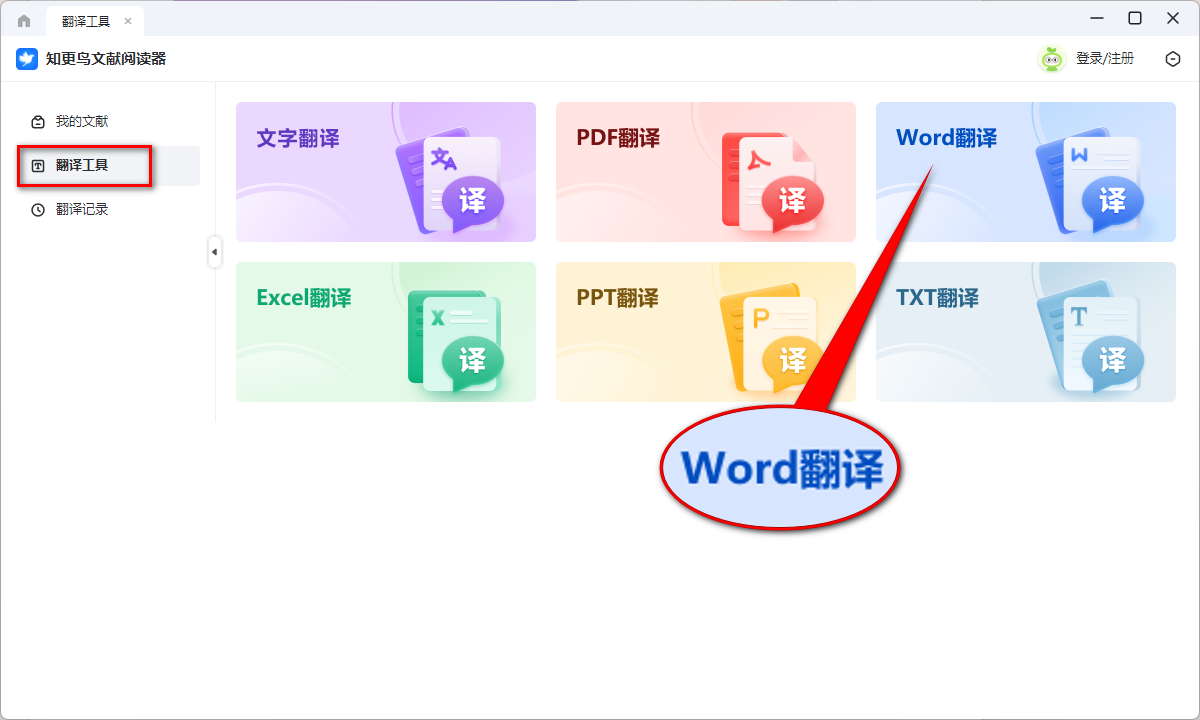Click the 翻译记录 clock icon
This screenshot has height=720, width=1200.
pyautogui.click(x=38, y=210)
